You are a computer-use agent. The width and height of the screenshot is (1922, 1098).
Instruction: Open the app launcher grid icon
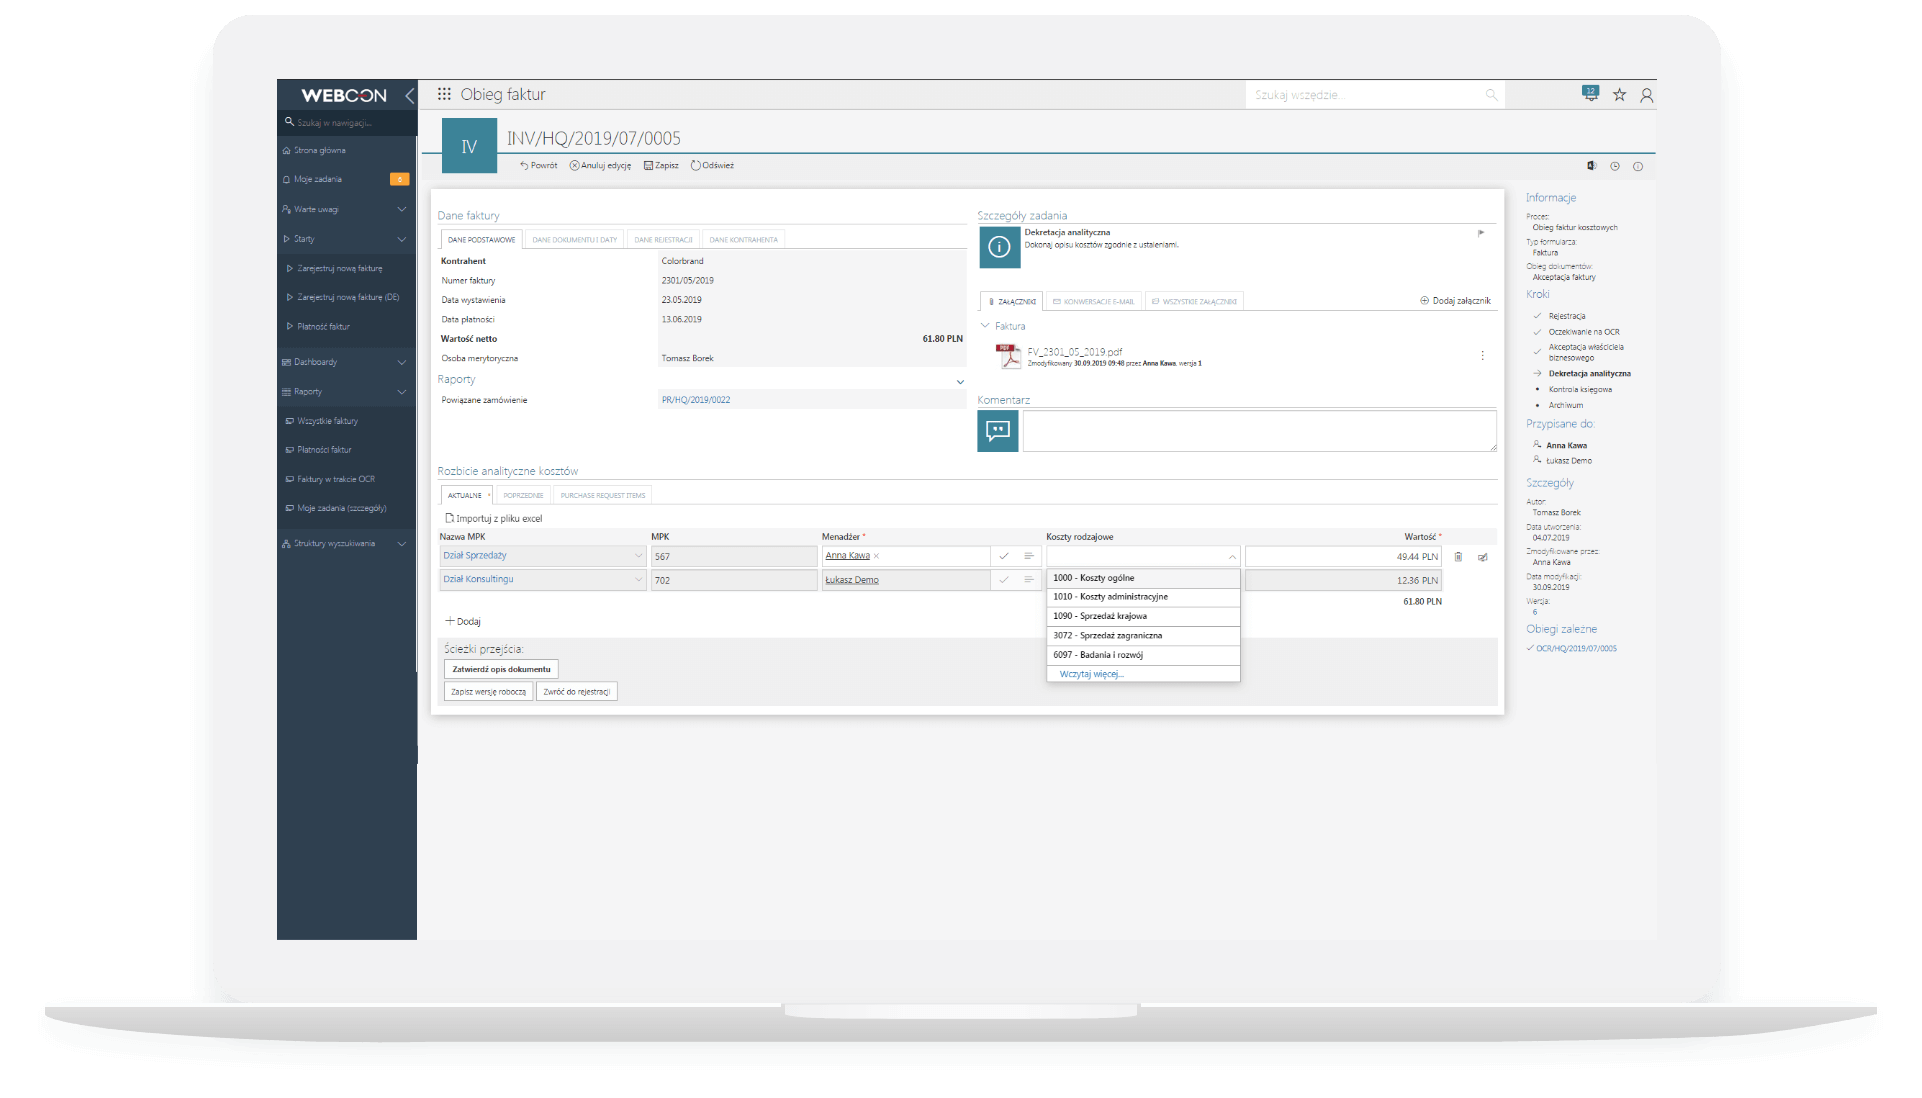(x=444, y=94)
